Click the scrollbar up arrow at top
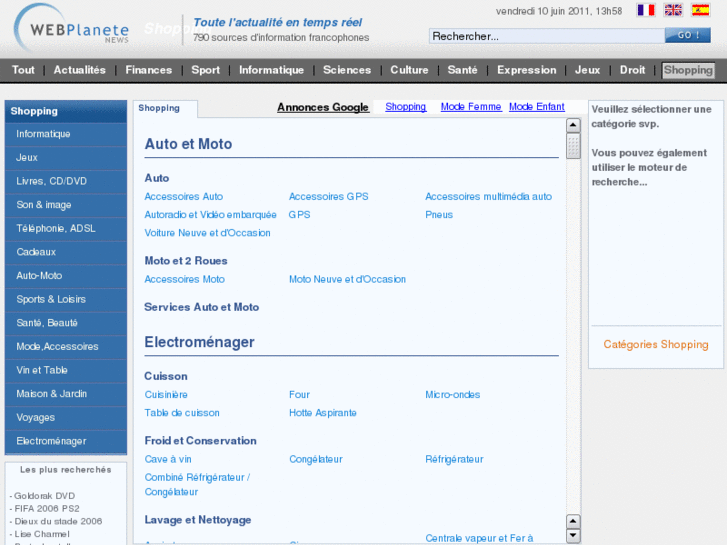The width and height of the screenshot is (727, 545). coord(573,125)
